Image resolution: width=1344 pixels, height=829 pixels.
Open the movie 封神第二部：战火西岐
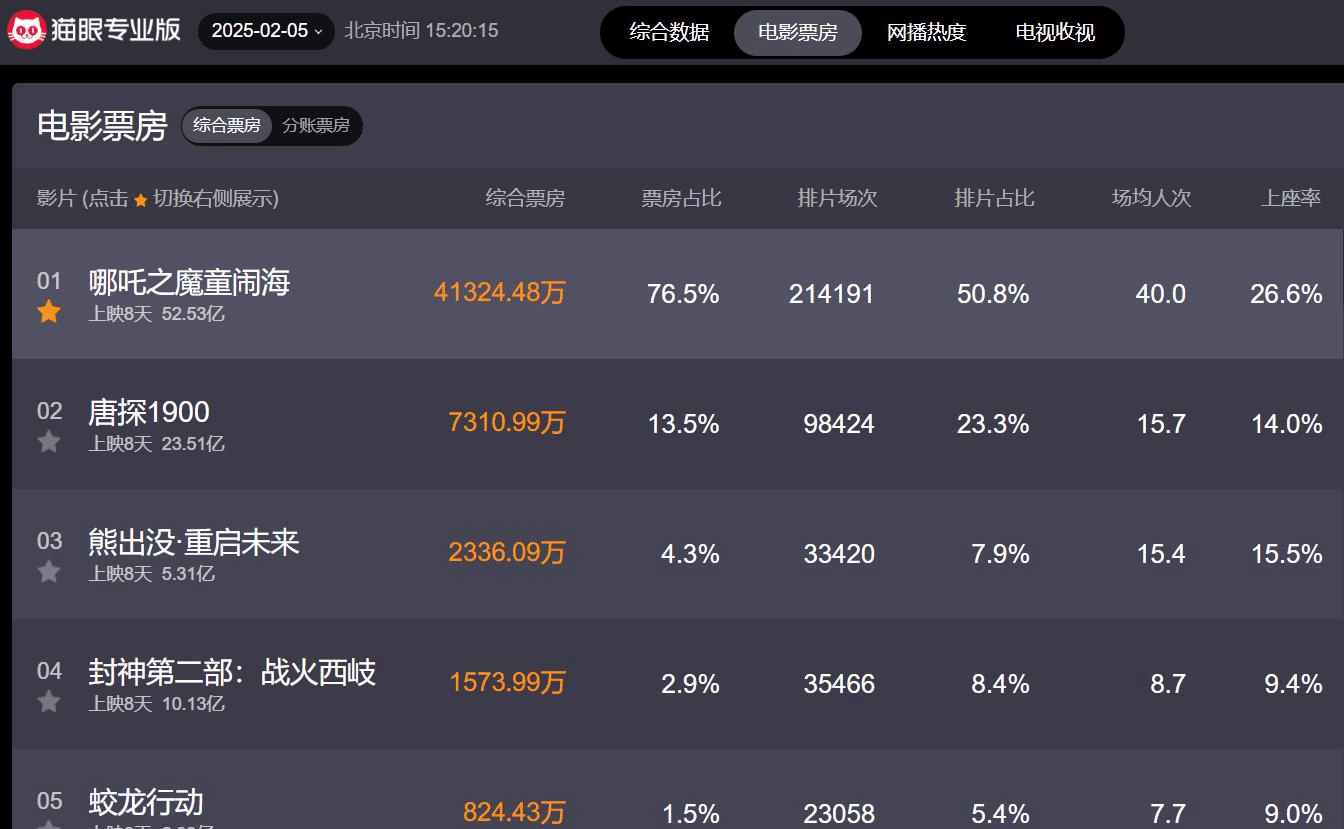[232, 672]
